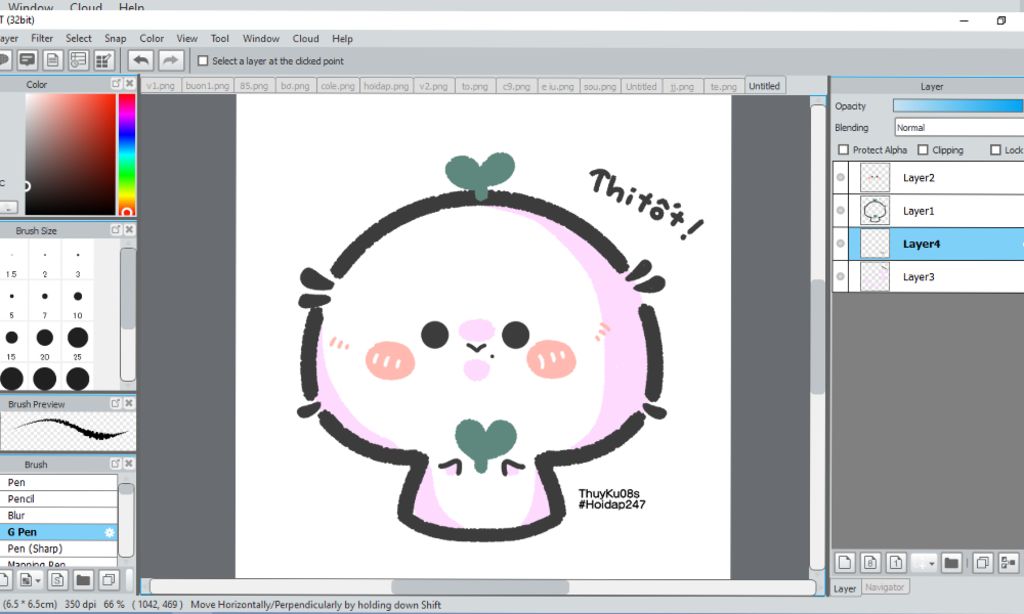Image resolution: width=1024 pixels, height=614 pixels.
Task: Open G Pen brush settings gear
Action: pos(109,532)
